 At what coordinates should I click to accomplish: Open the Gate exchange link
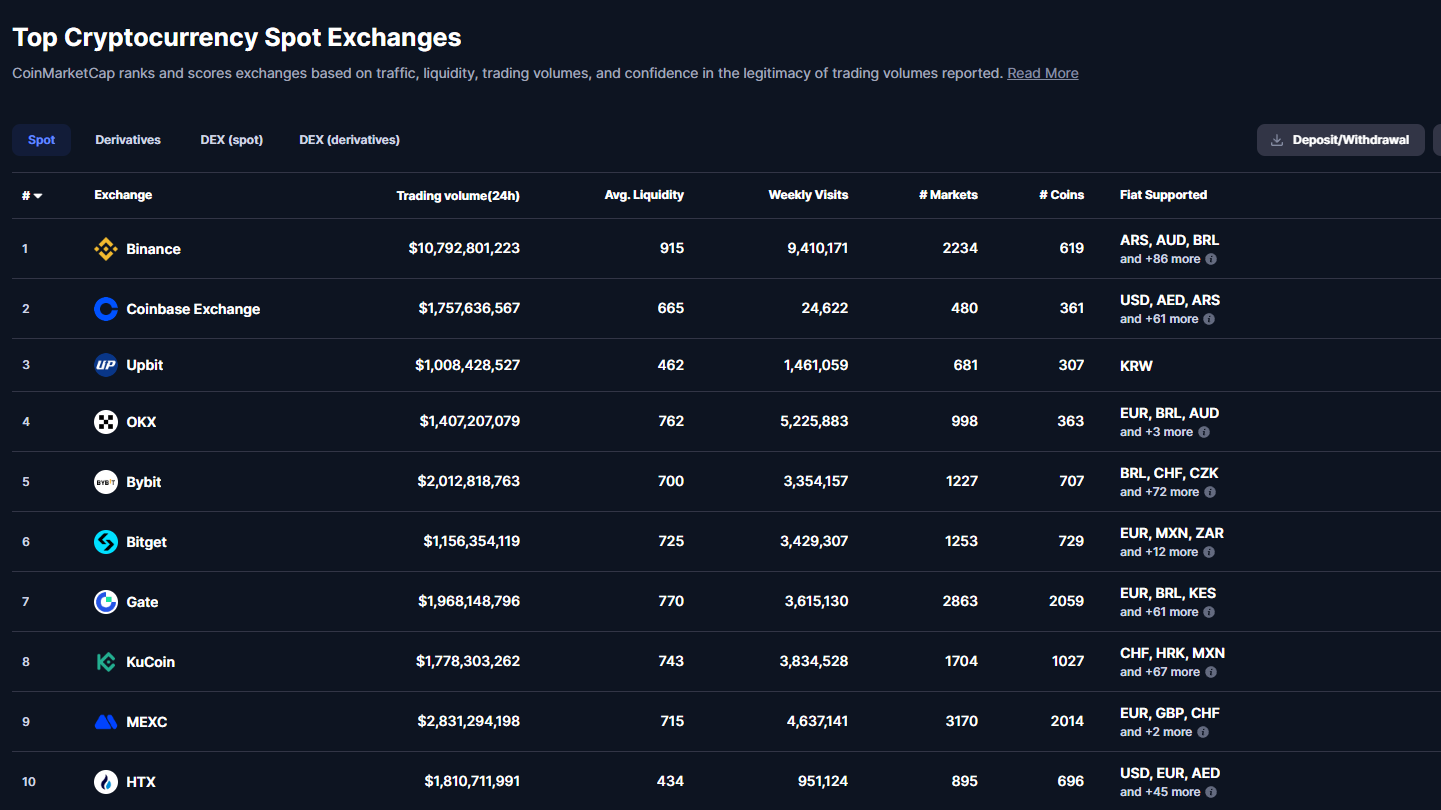click(x=142, y=602)
